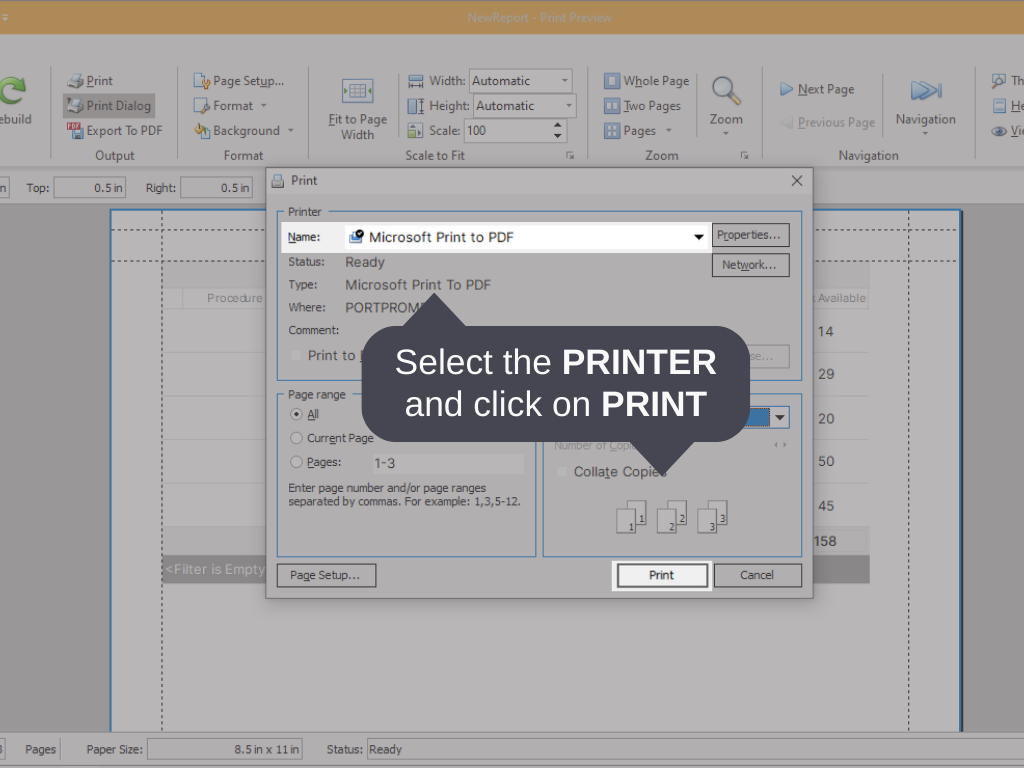Close the Print dialog
The width and height of the screenshot is (1024, 768).
(797, 181)
